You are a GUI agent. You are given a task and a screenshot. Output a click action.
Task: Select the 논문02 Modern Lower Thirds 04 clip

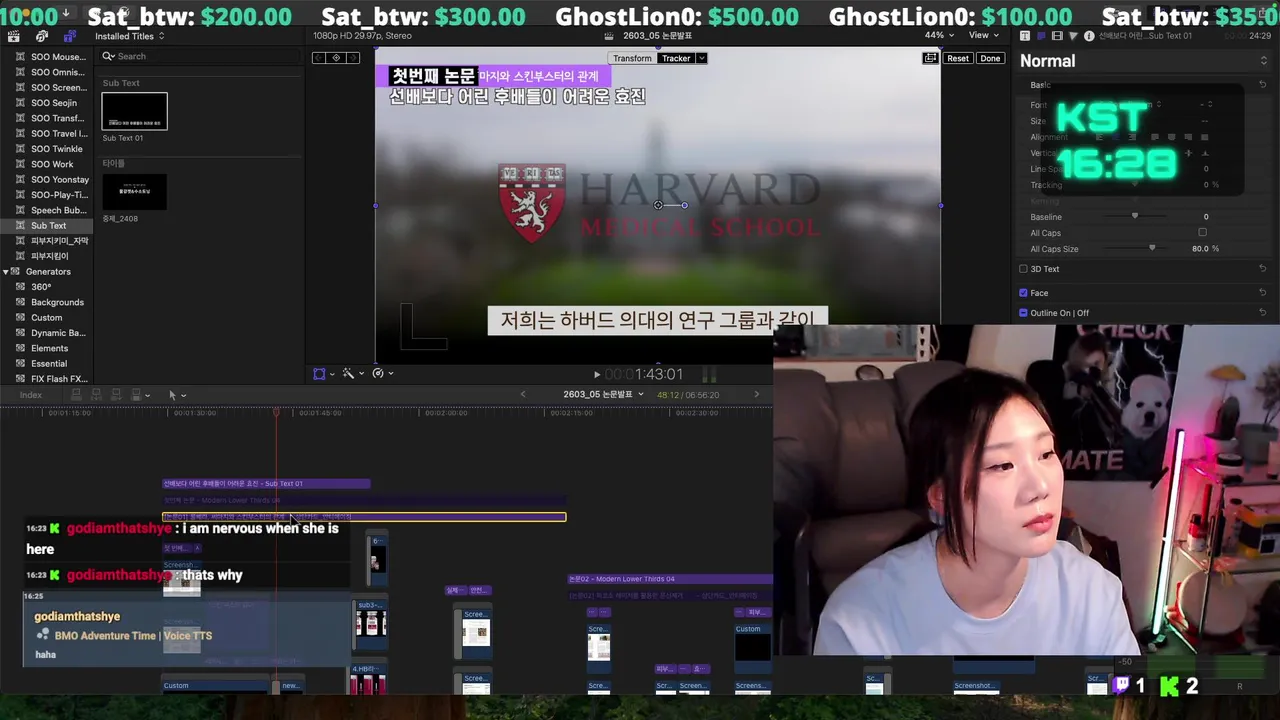(x=670, y=579)
